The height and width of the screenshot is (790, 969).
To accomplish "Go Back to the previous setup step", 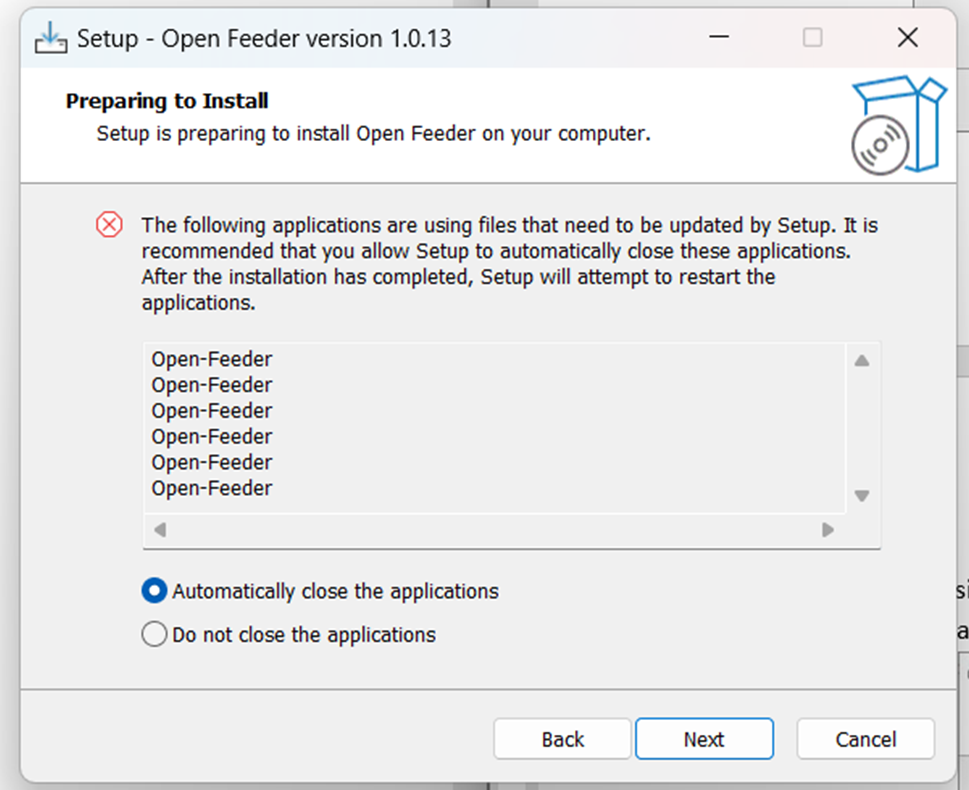I will click(x=562, y=739).
